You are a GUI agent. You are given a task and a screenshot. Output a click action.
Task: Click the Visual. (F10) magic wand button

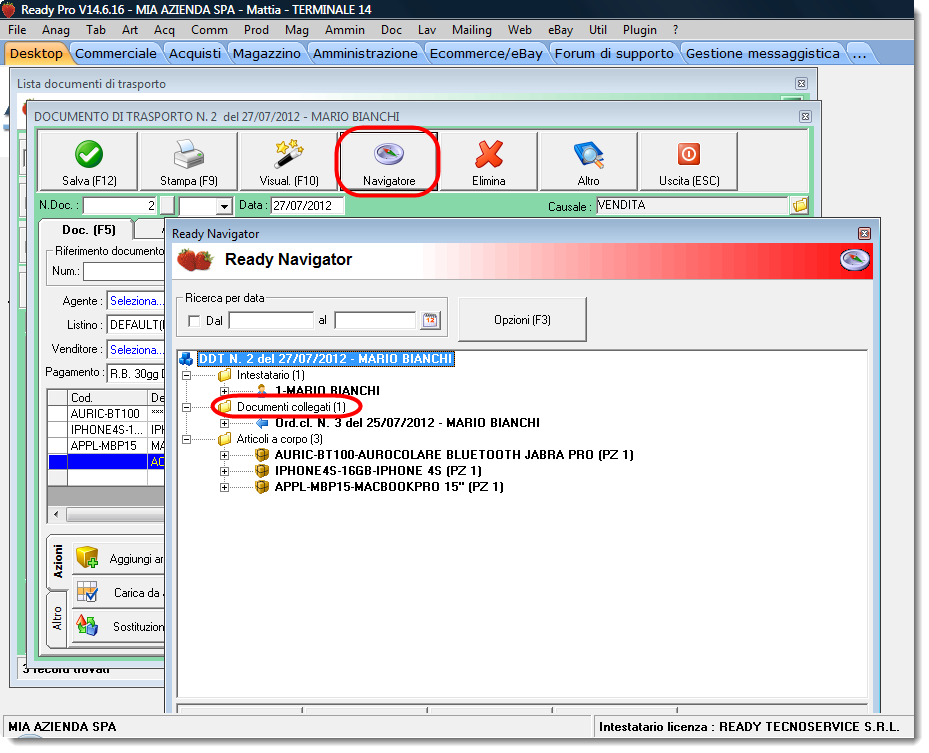pyautogui.click(x=289, y=161)
